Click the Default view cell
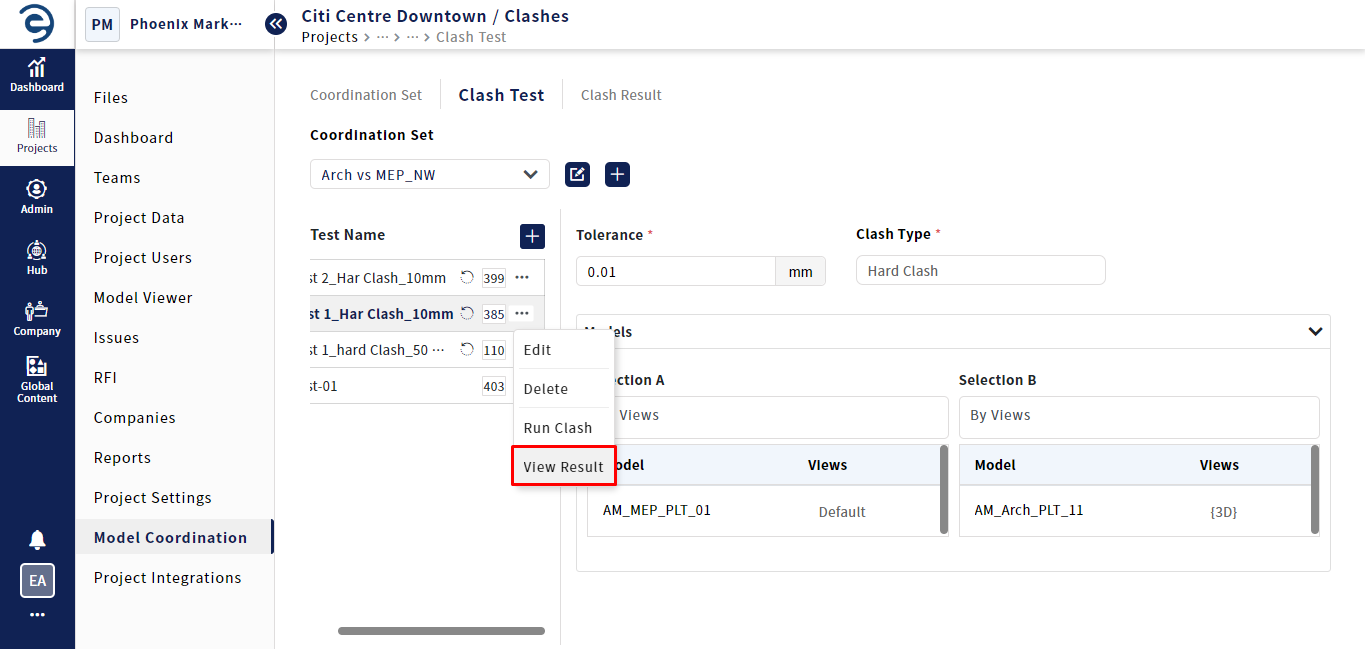Screen dimensions: 1365x649 [x=842, y=512]
